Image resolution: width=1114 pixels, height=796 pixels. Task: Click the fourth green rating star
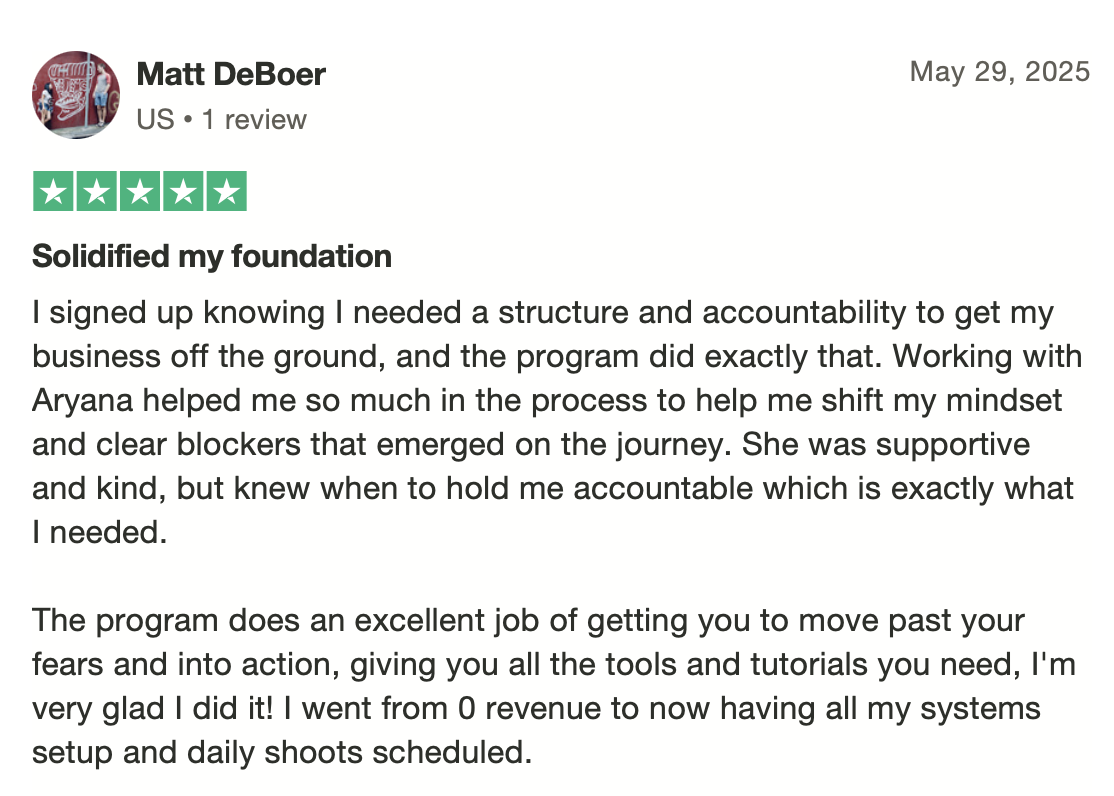(x=183, y=191)
